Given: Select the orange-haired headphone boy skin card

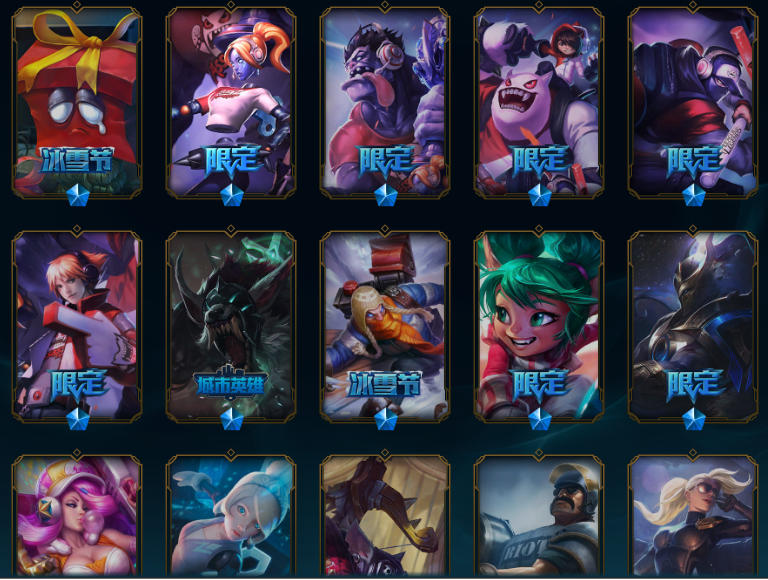Looking at the screenshot, I should 77,326.
